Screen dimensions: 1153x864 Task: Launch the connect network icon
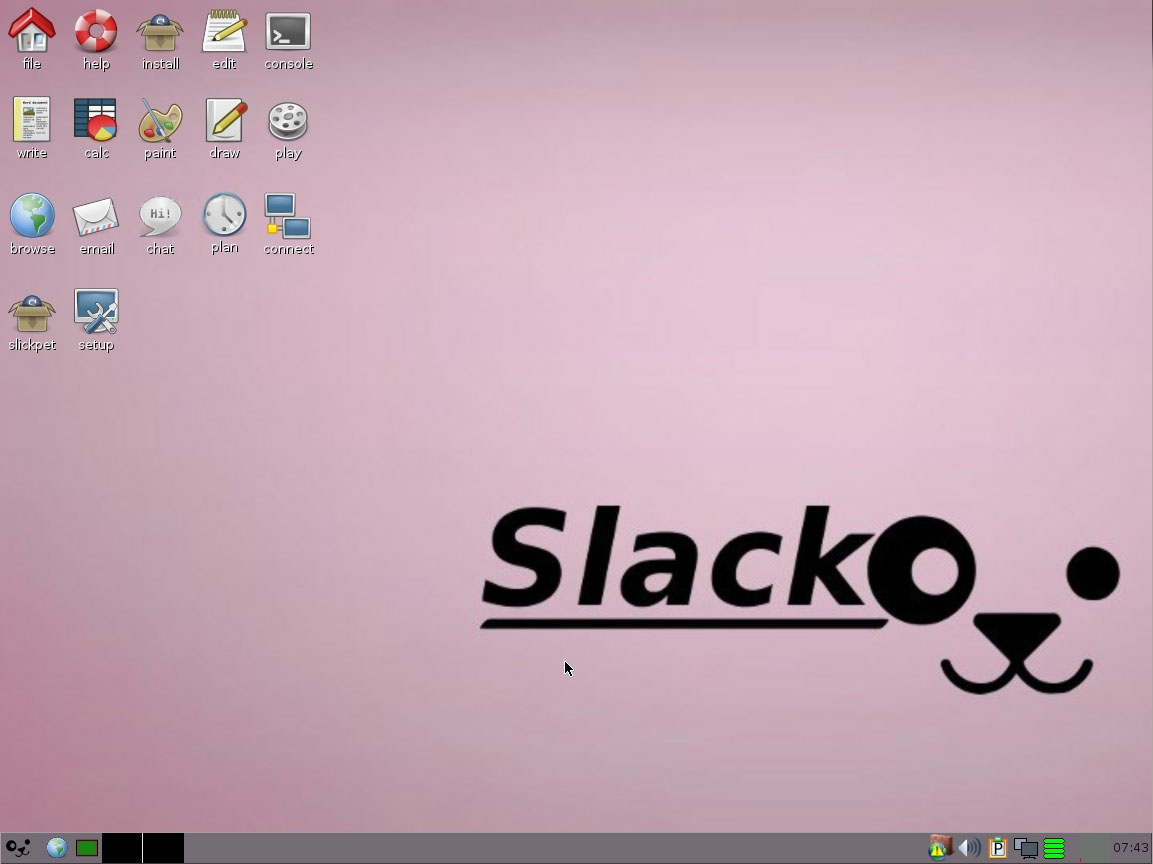[x=288, y=216]
